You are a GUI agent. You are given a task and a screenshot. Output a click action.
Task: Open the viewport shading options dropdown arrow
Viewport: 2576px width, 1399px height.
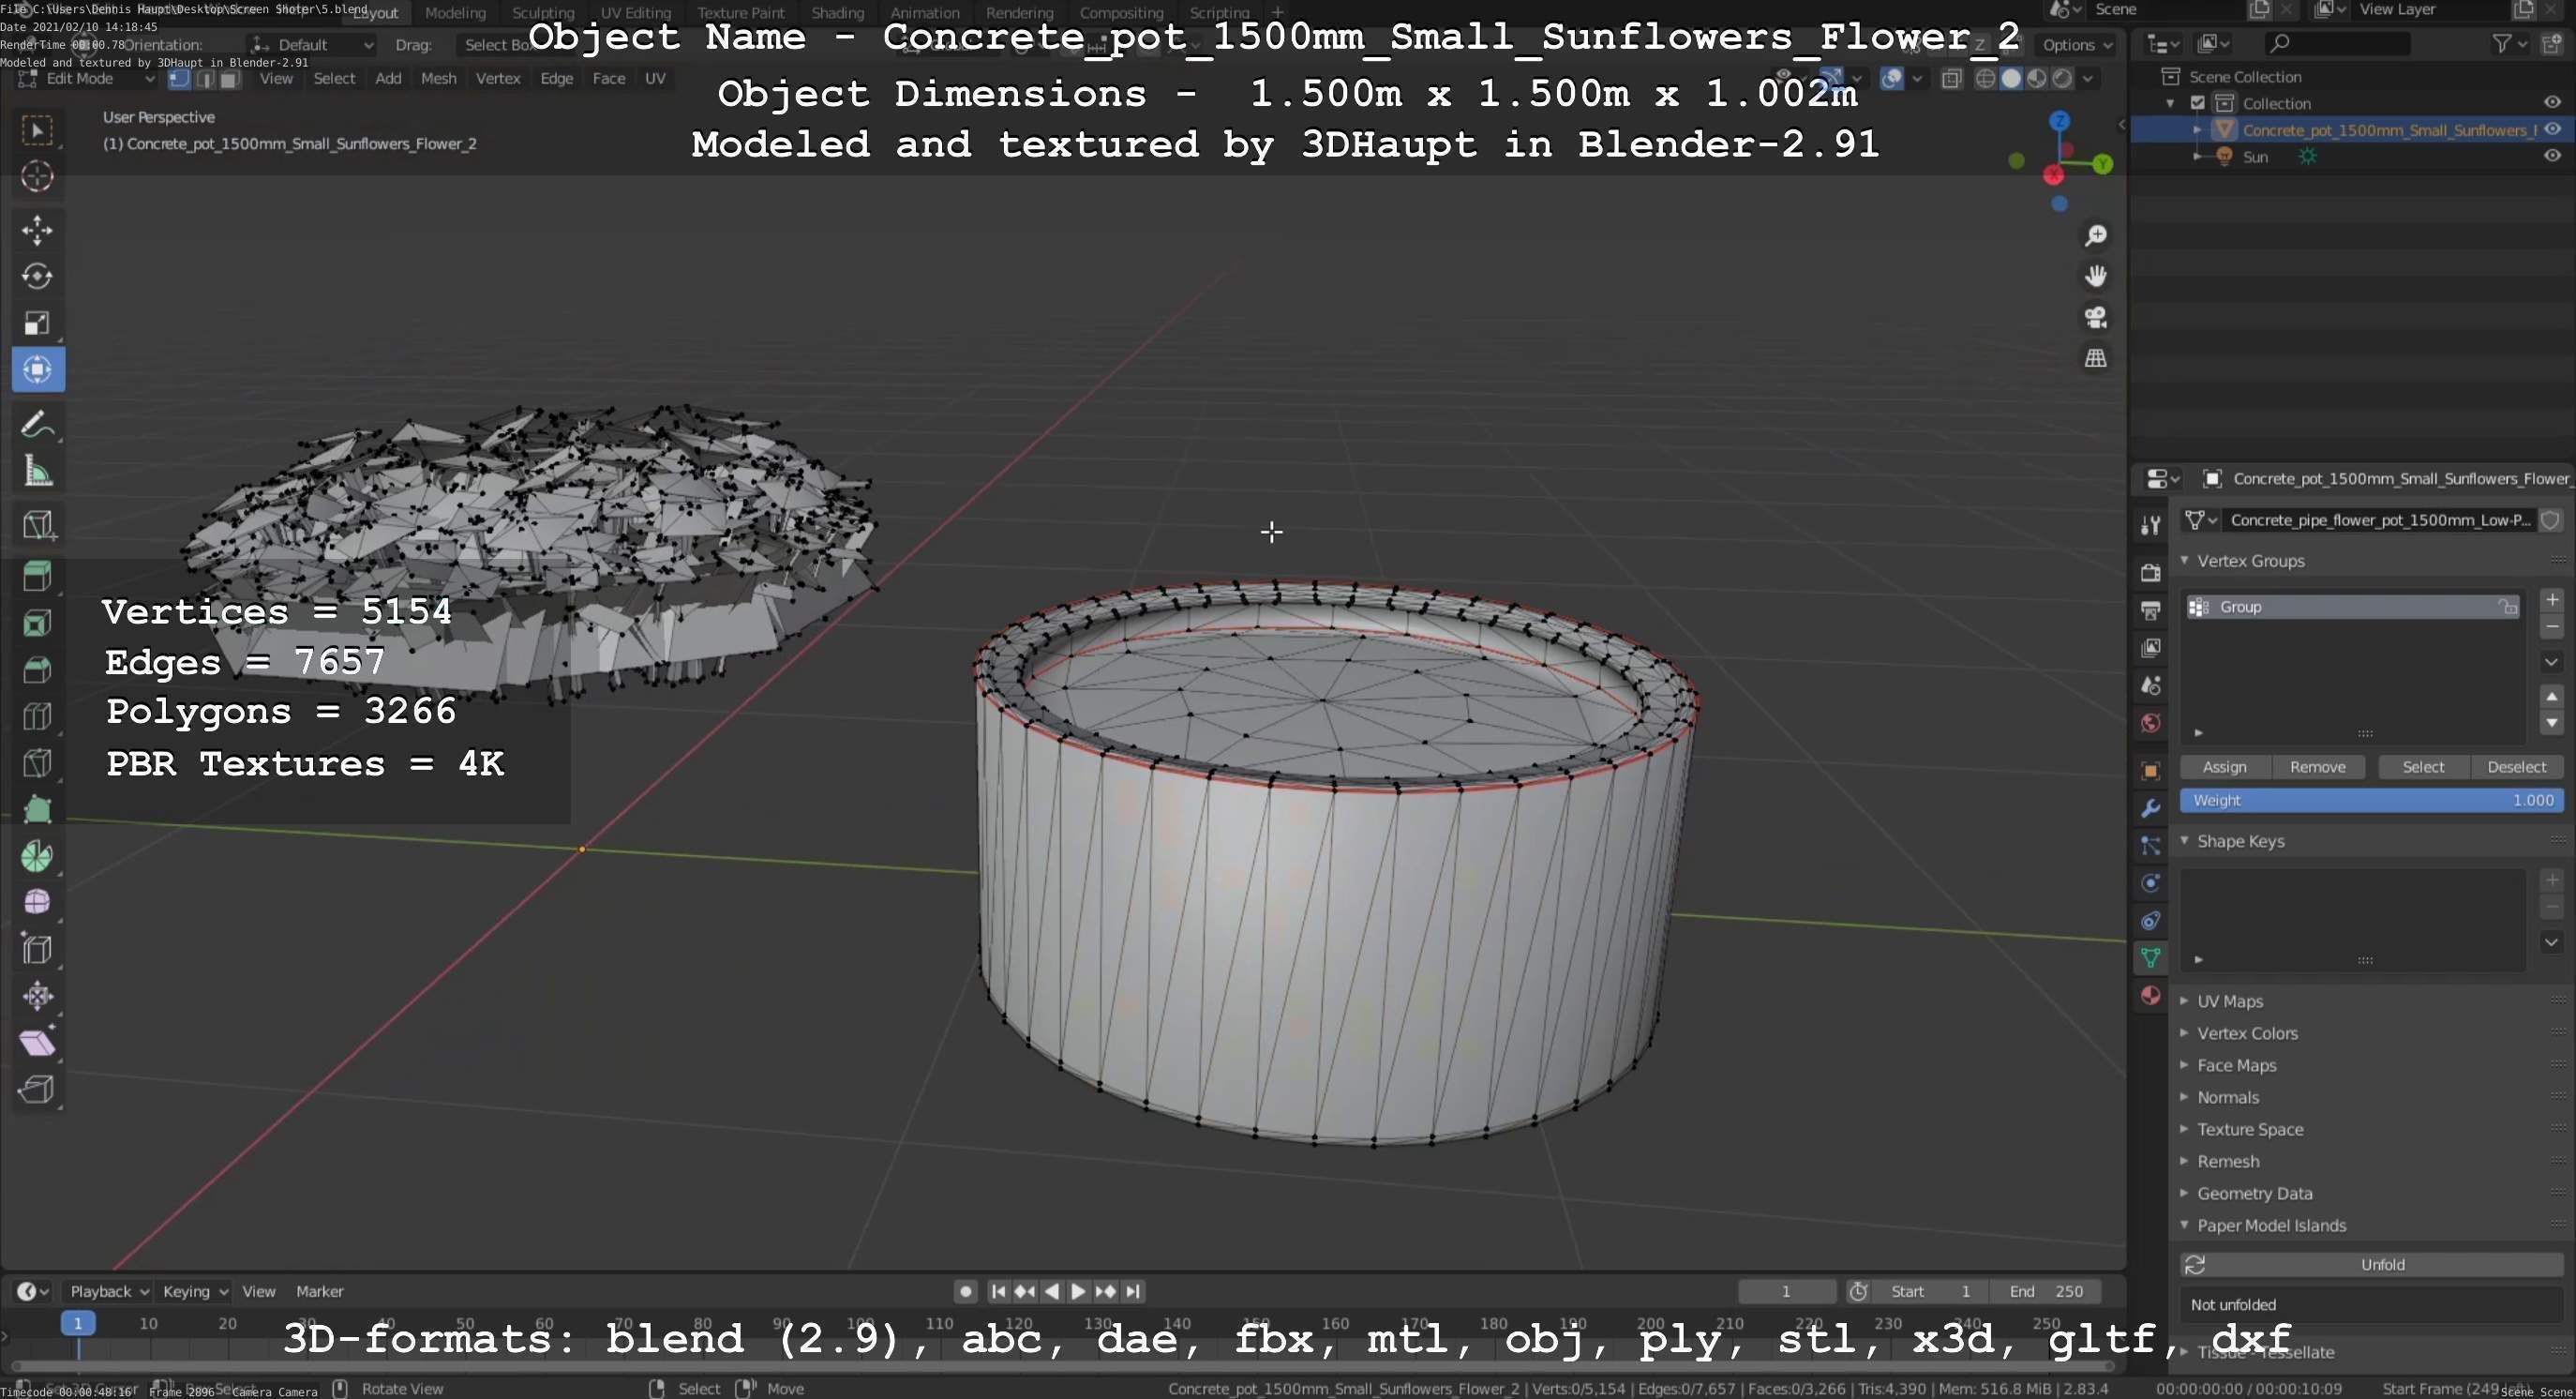pyautogui.click(x=2088, y=79)
